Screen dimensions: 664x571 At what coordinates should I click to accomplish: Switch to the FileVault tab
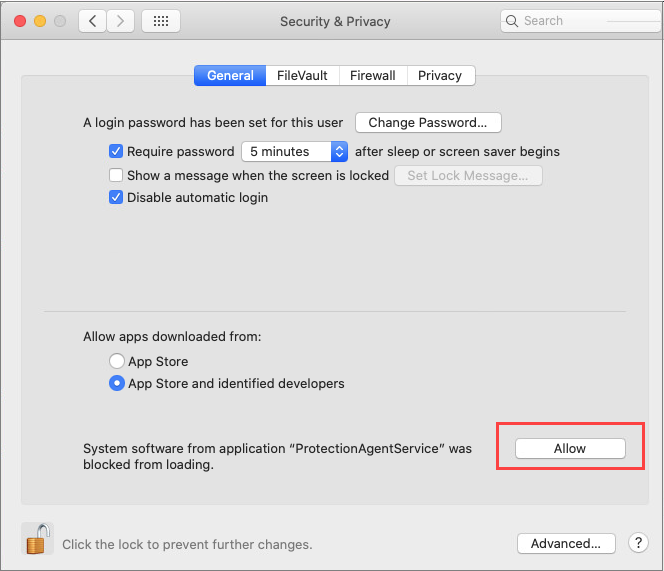[302, 76]
